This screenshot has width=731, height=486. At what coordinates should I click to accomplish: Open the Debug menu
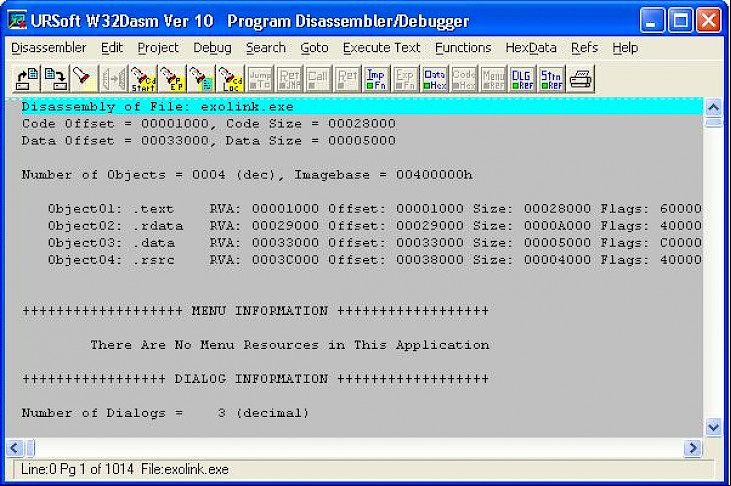[212, 48]
